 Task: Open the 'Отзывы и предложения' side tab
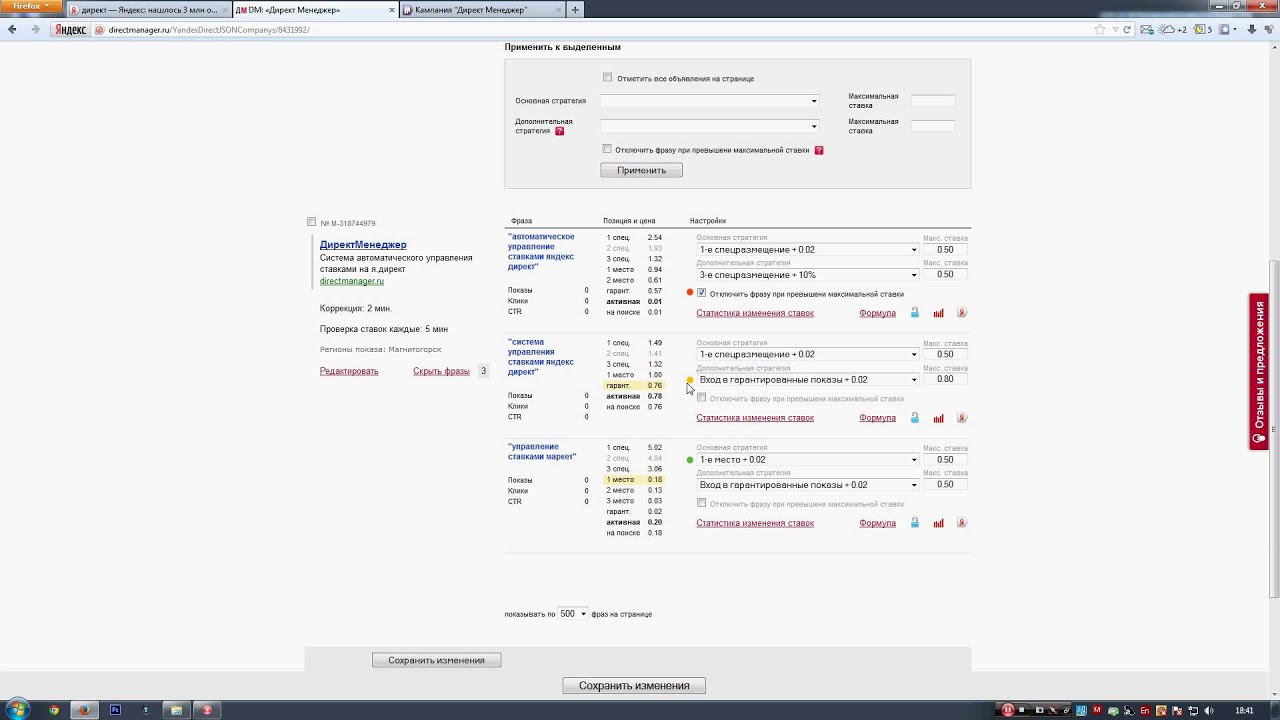click(1259, 371)
